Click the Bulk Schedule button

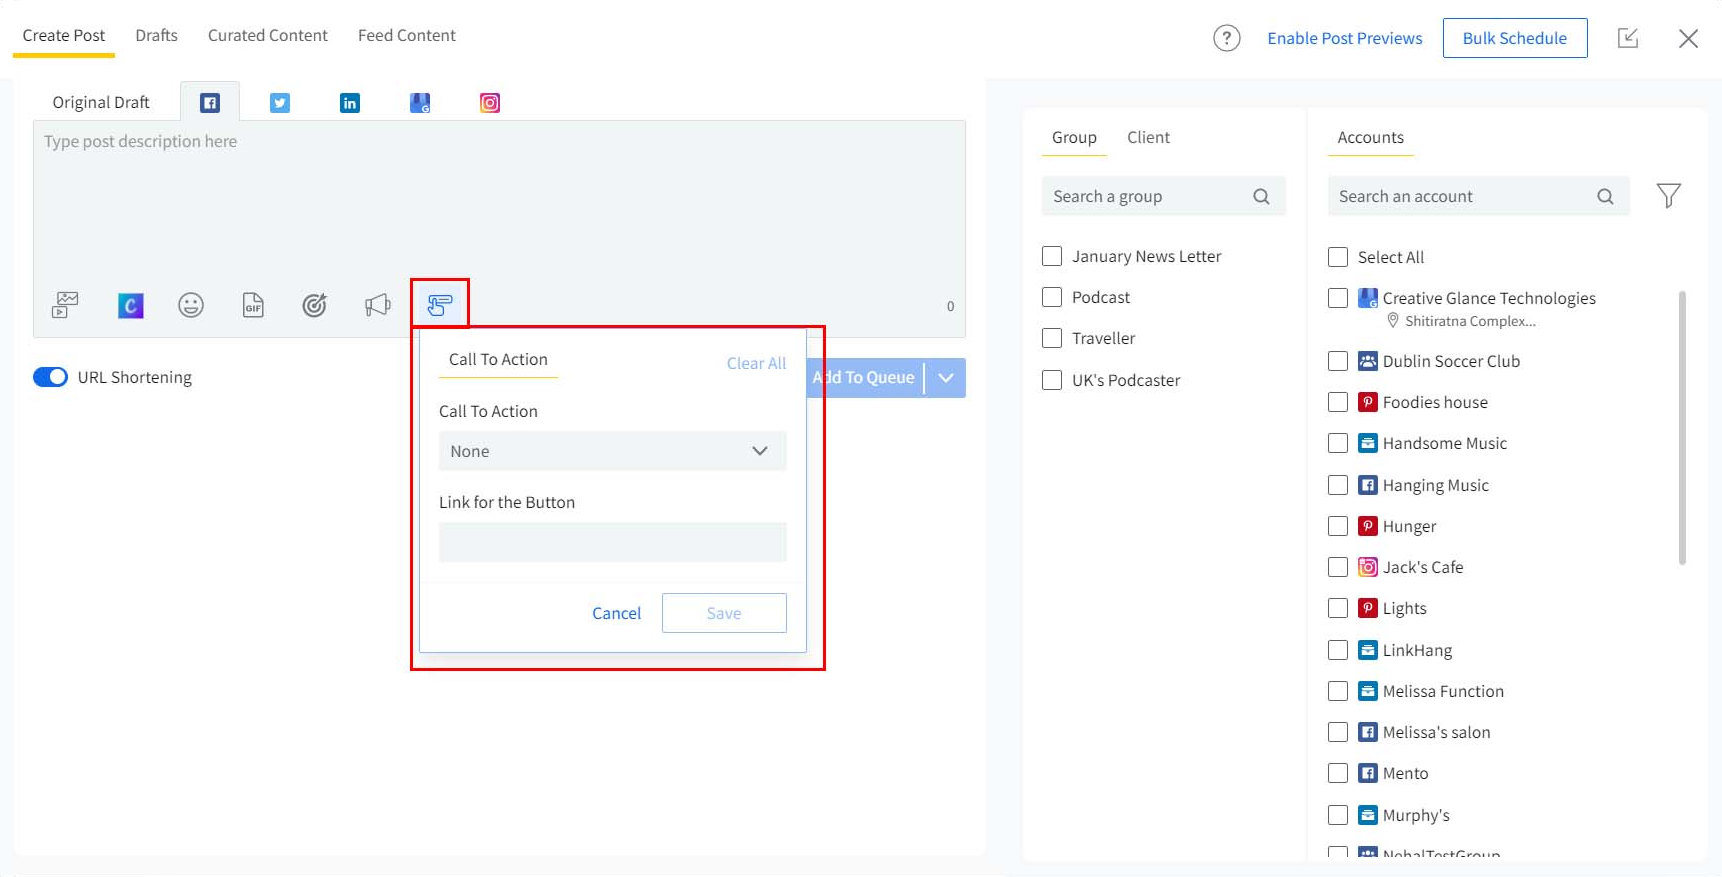click(x=1514, y=38)
